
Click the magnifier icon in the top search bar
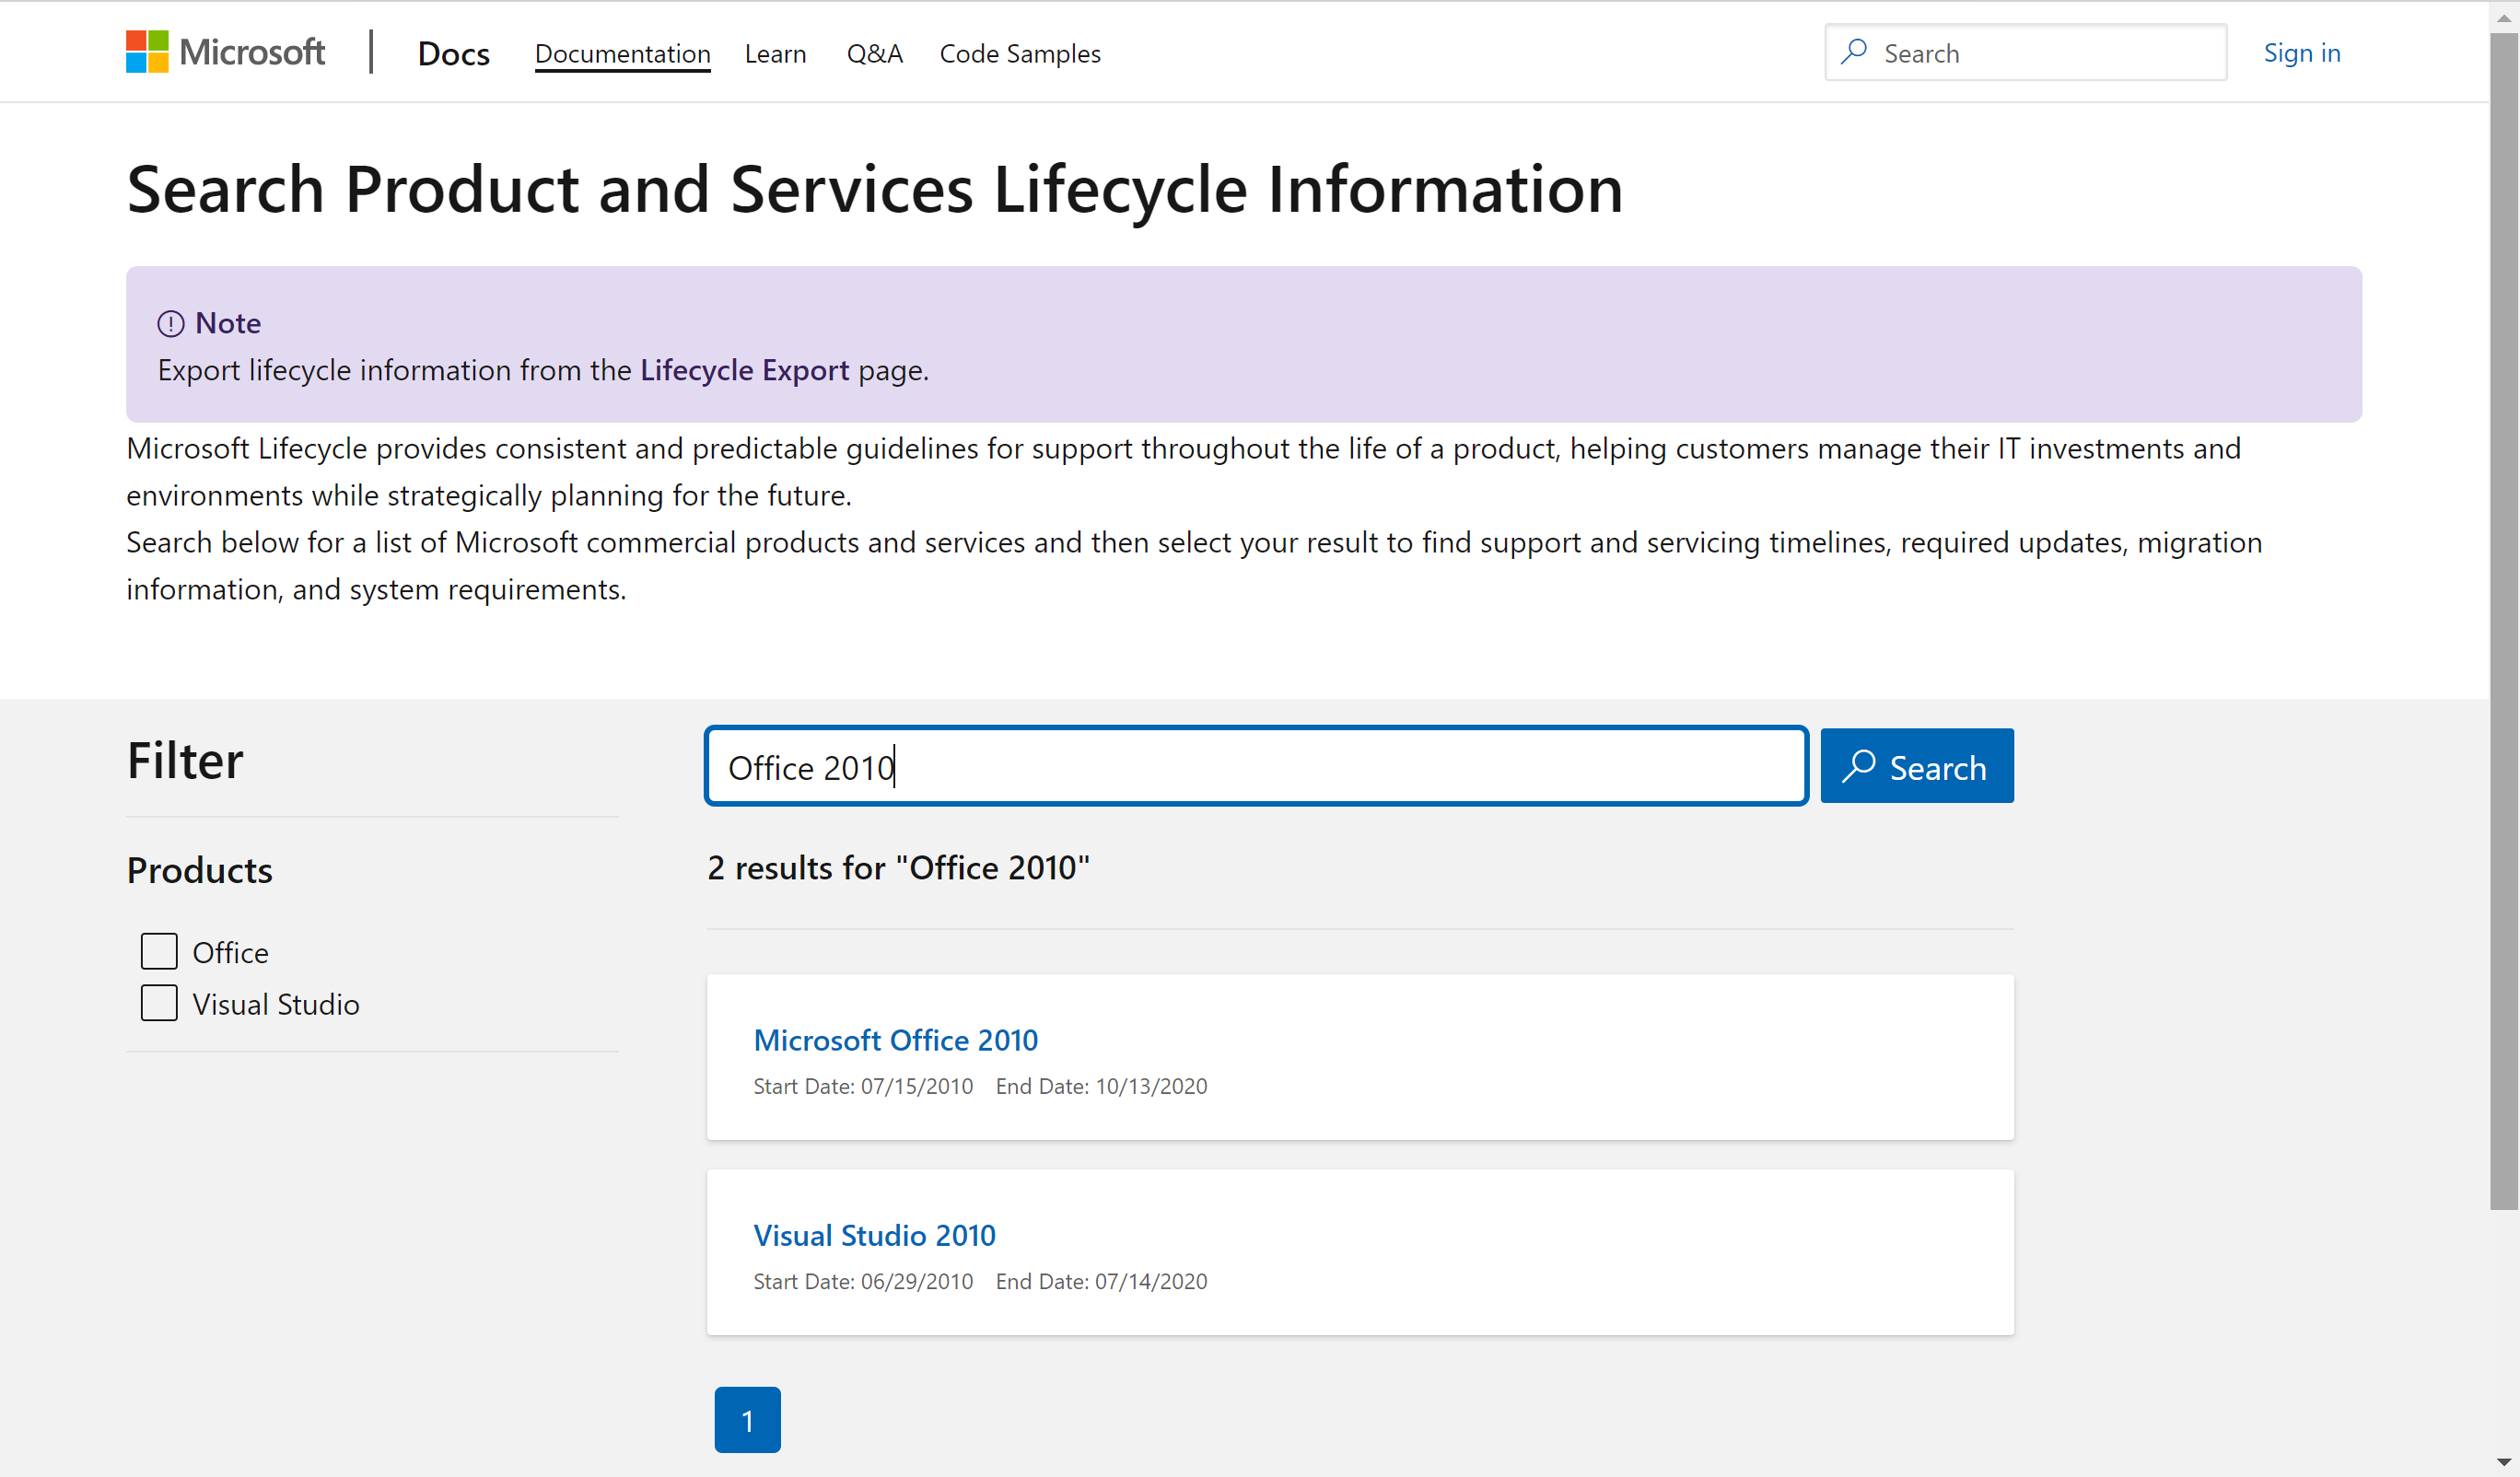[1855, 52]
